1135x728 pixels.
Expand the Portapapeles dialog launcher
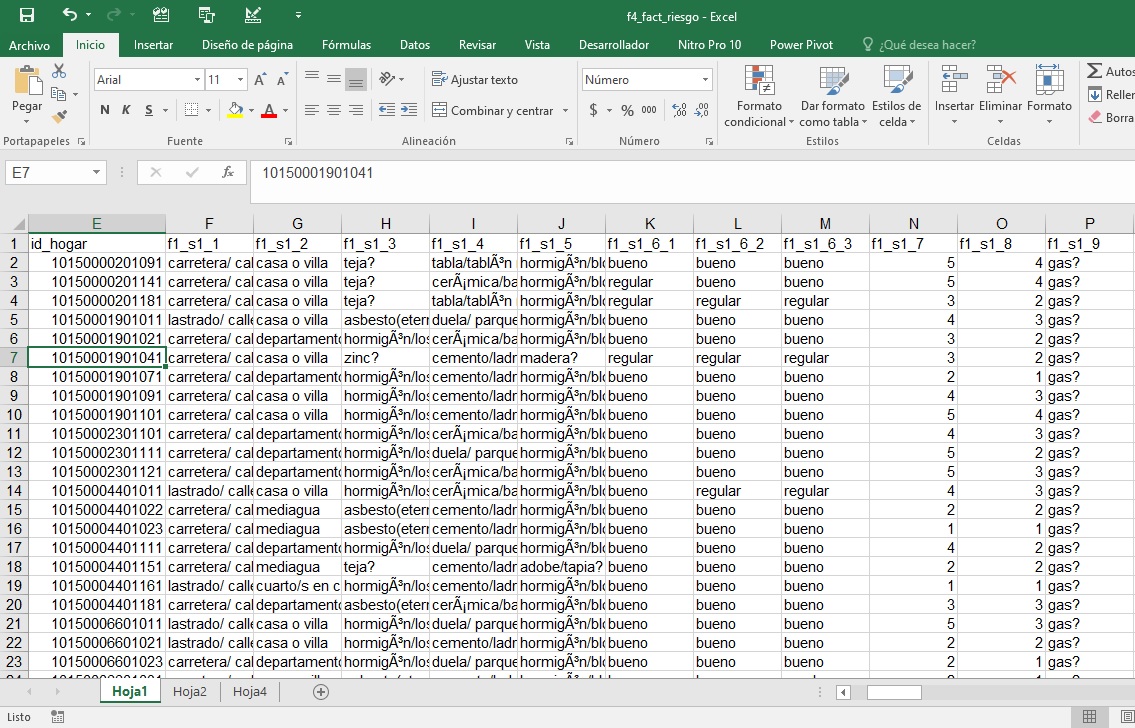click(x=80, y=141)
